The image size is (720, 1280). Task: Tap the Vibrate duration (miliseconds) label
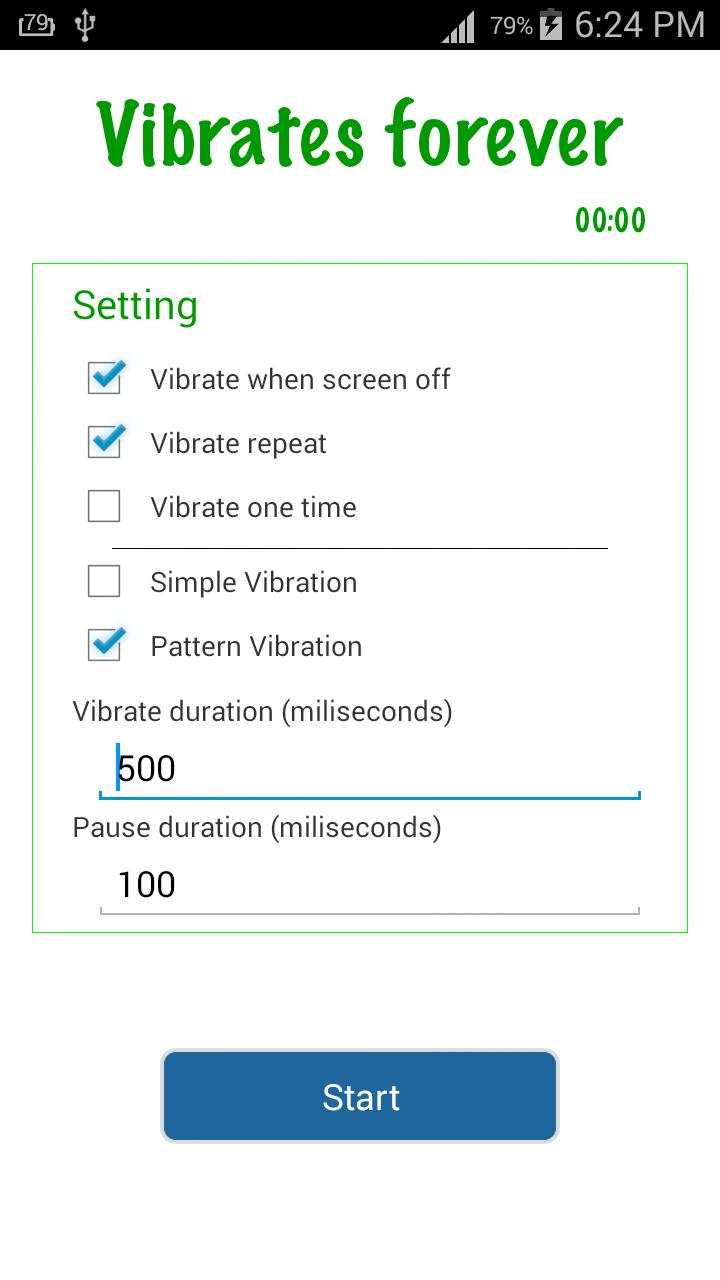[x=263, y=712]
